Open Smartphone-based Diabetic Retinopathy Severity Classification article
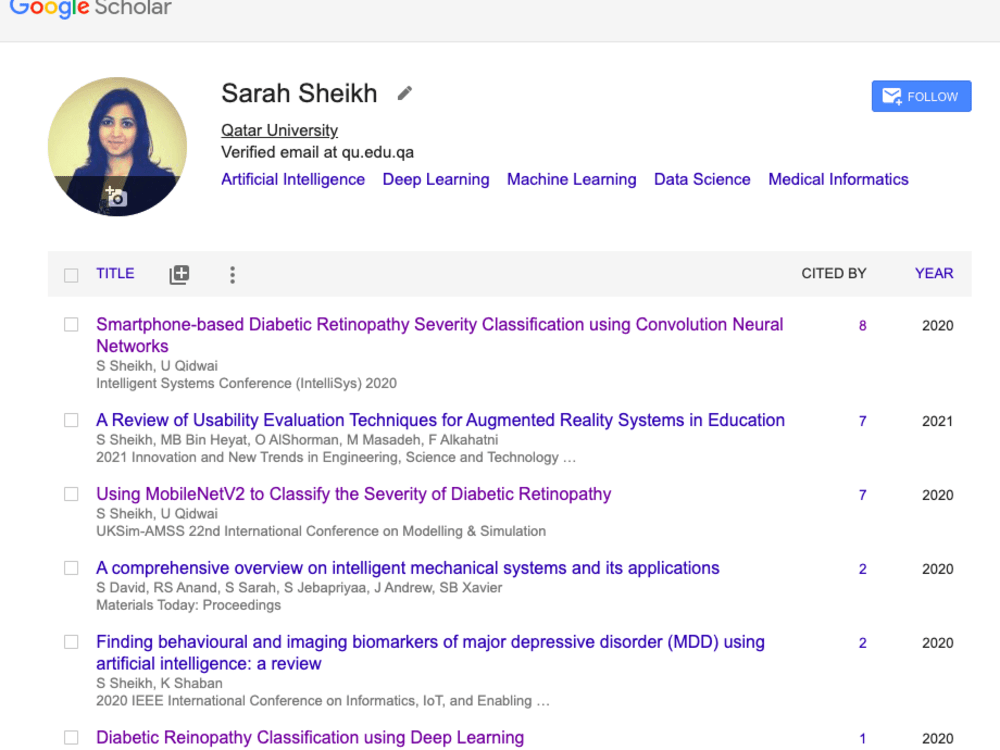Viewport: 1000px width, 750px height. (x=439, y=335)
